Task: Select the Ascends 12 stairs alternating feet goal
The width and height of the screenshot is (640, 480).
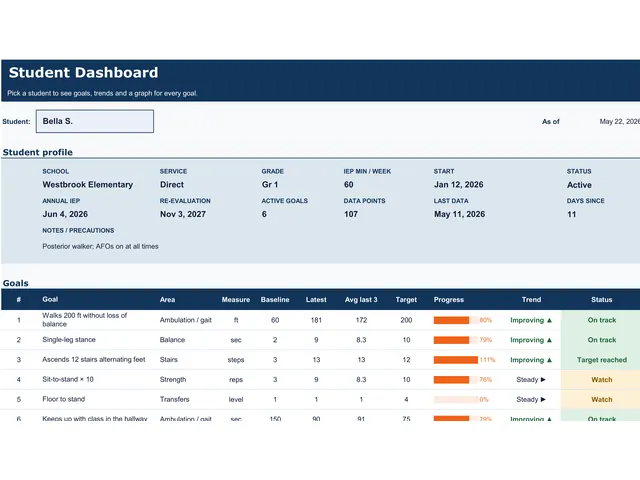Action: [94, 359]
